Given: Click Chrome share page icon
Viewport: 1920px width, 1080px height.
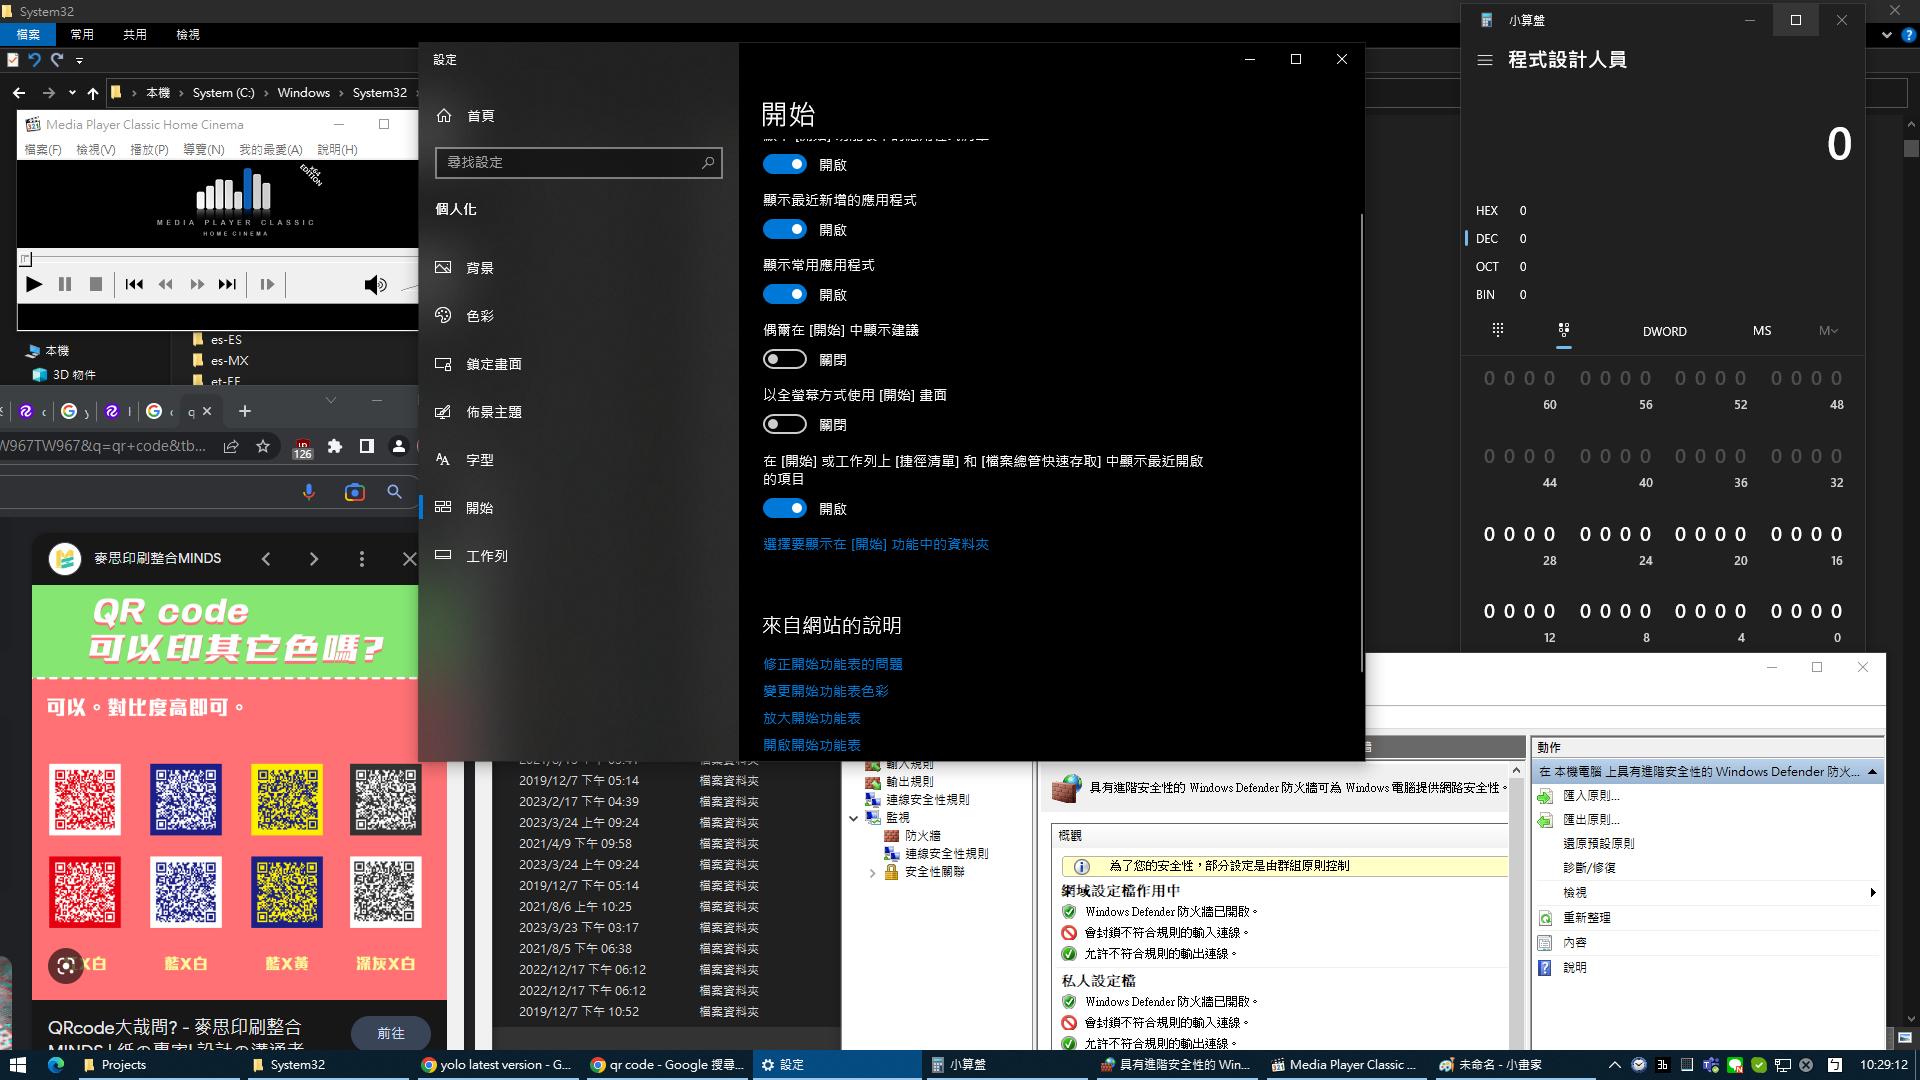Looking at the screenshot, I should [x=231, y=447].
